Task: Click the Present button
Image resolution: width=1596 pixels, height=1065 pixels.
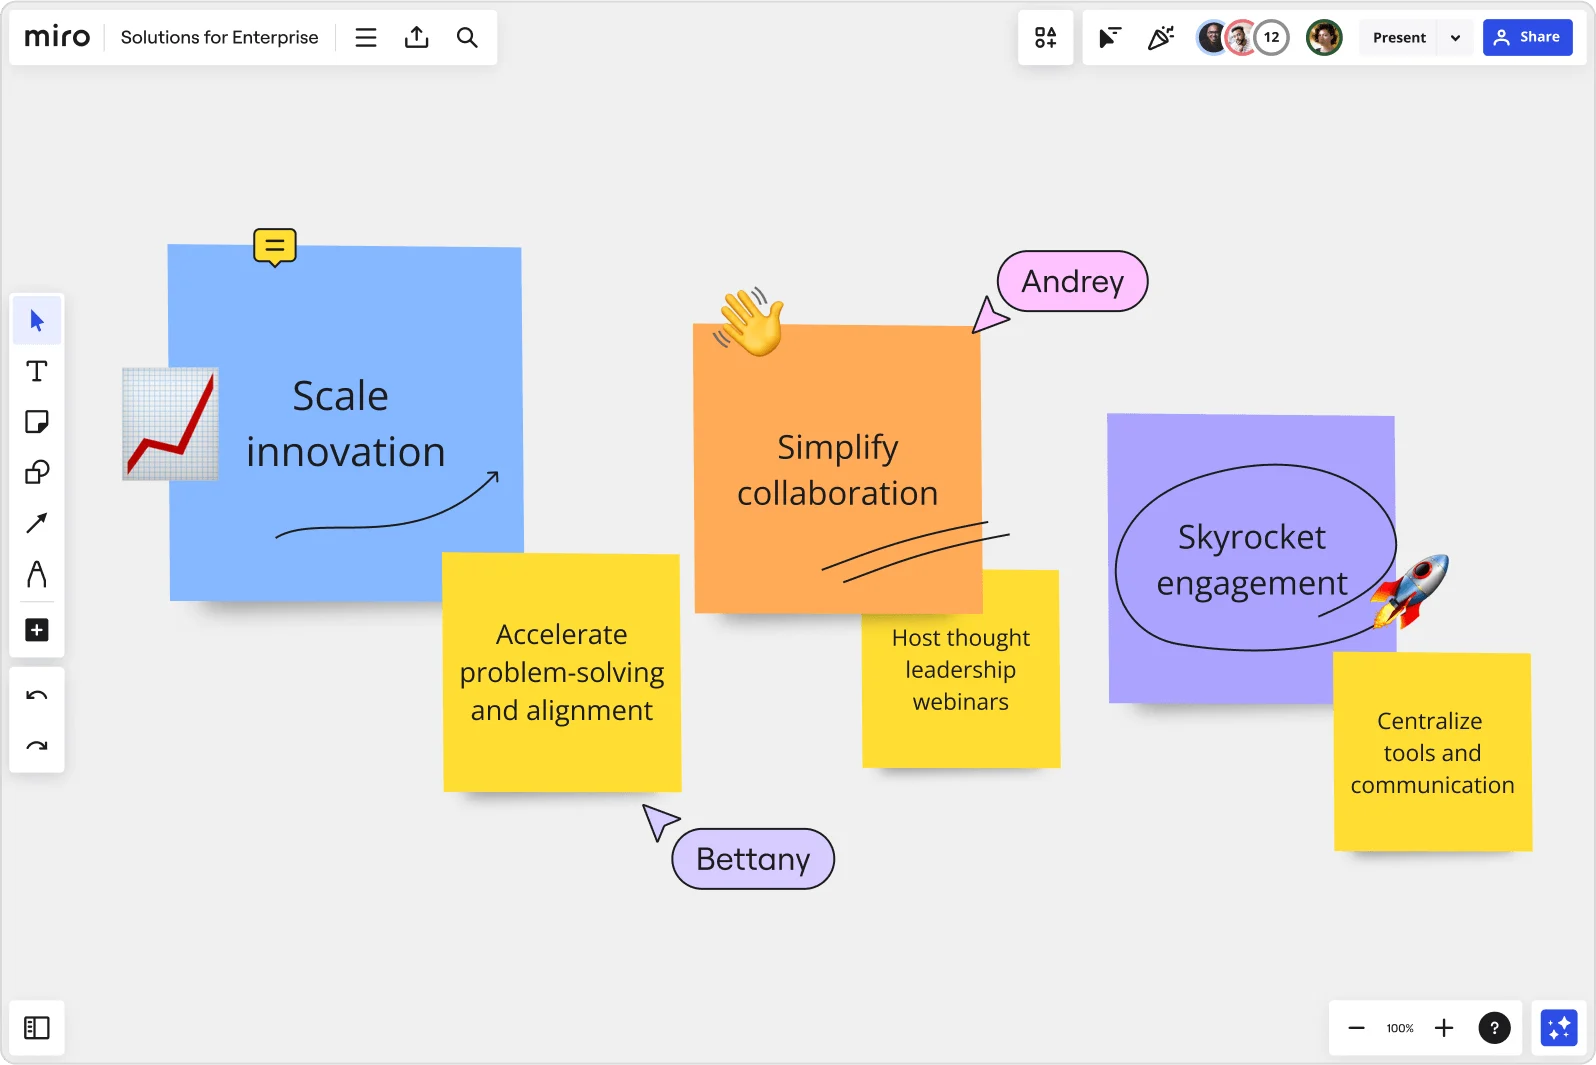Action: (x=1399, y=38)
